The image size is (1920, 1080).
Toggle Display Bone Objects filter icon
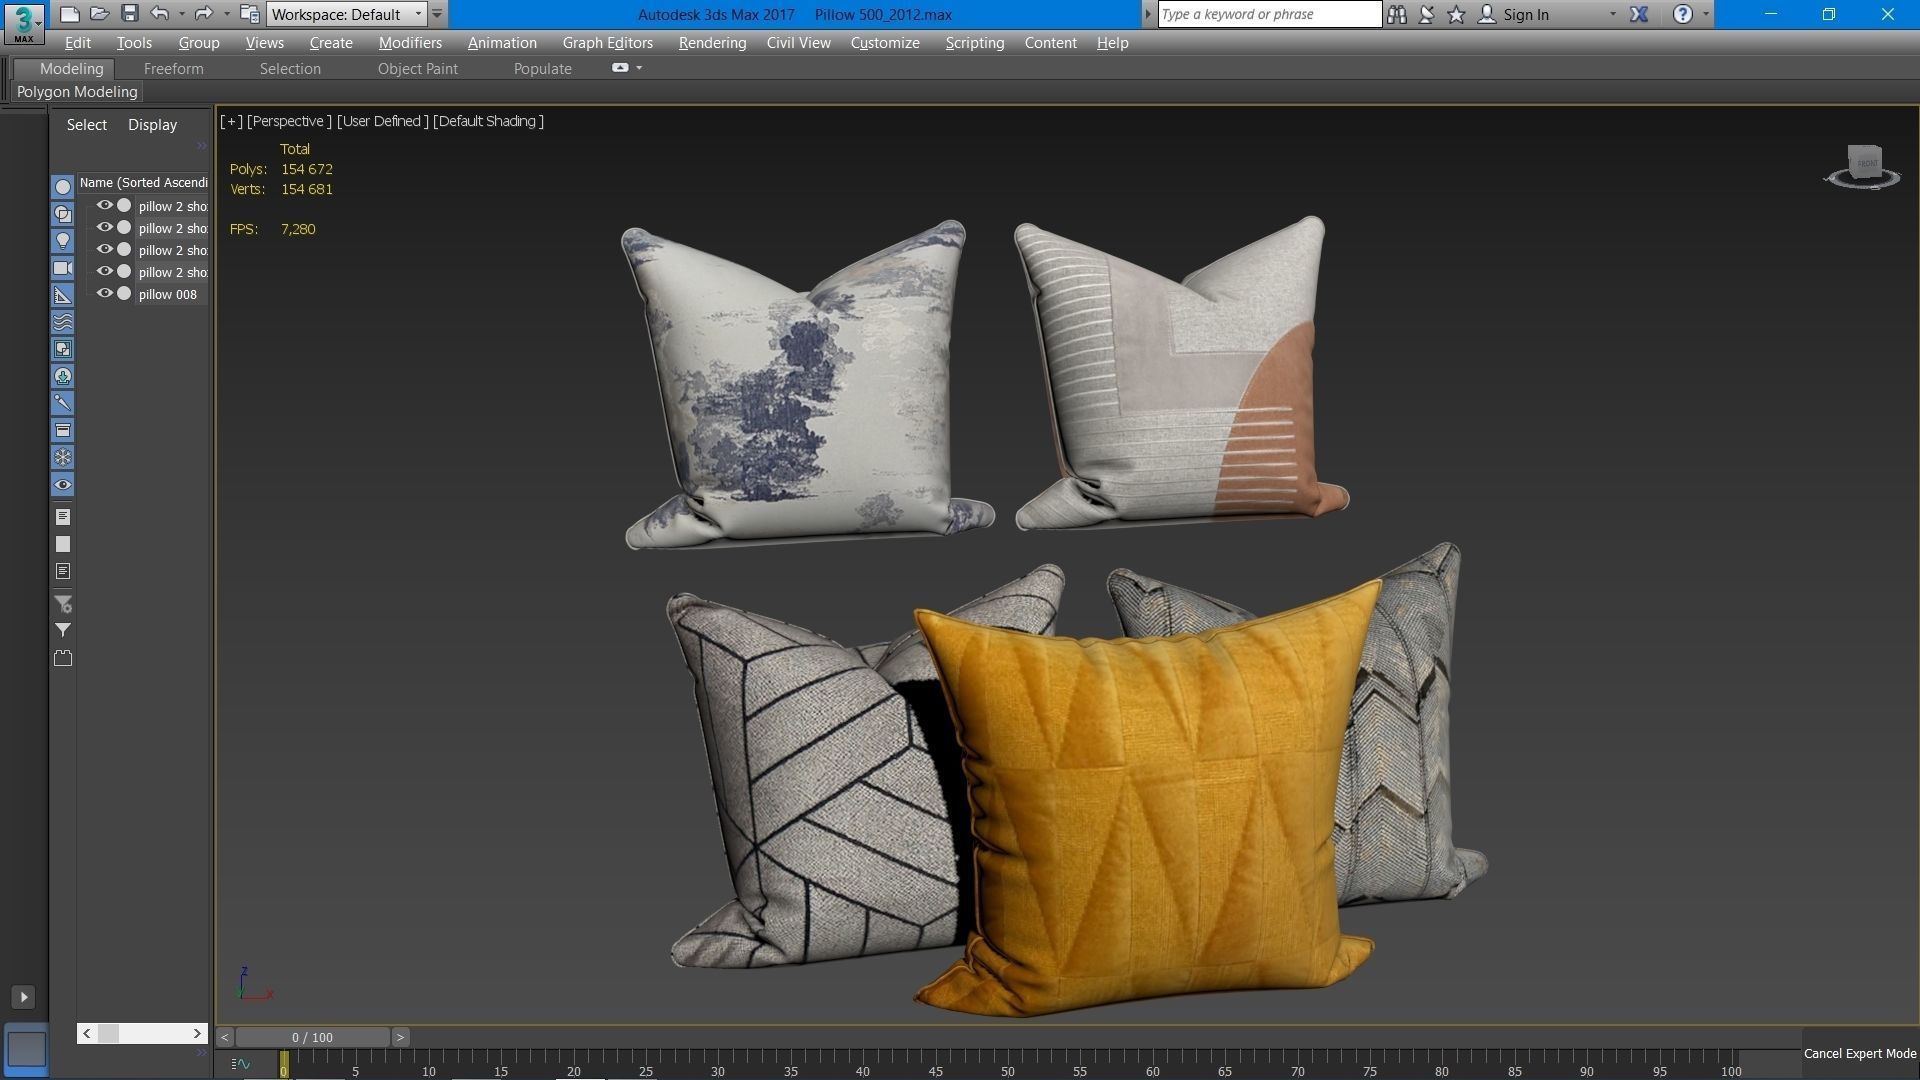pyautogui.click(x=63, y=403)
